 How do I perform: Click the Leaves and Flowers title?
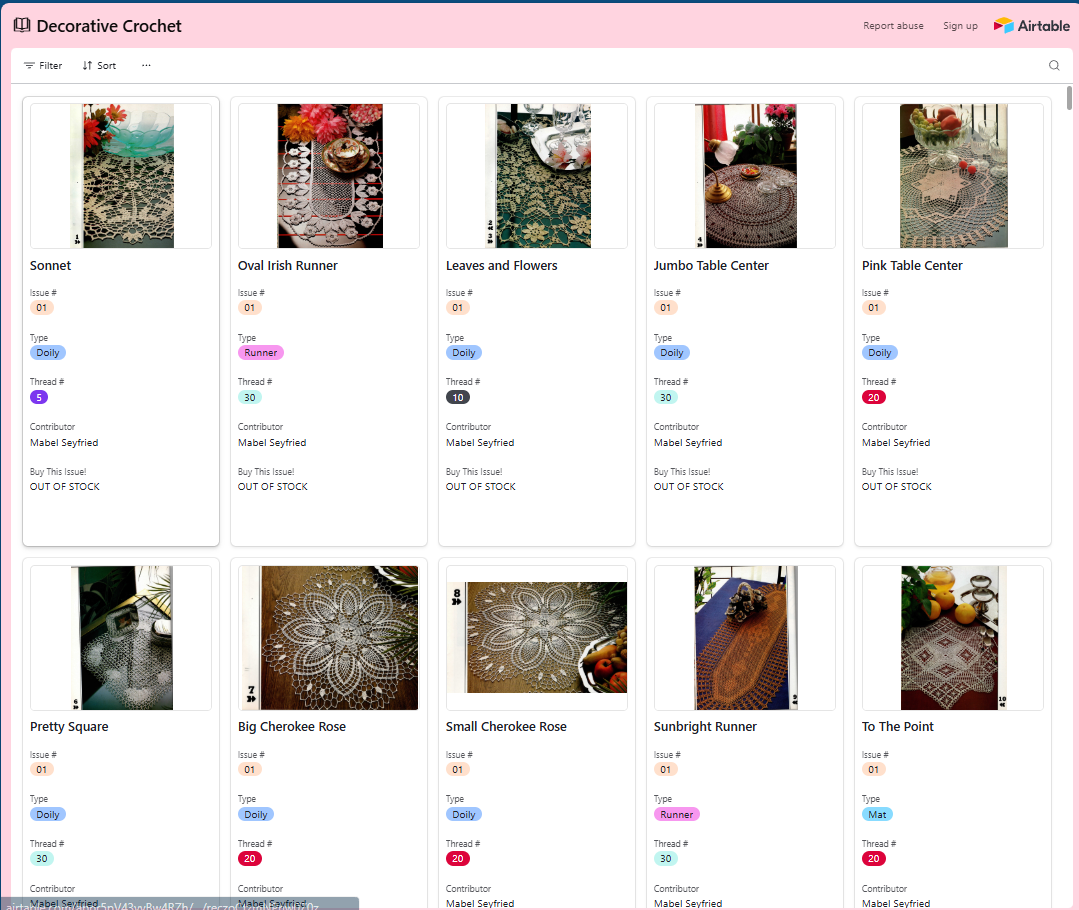point(502,266)
